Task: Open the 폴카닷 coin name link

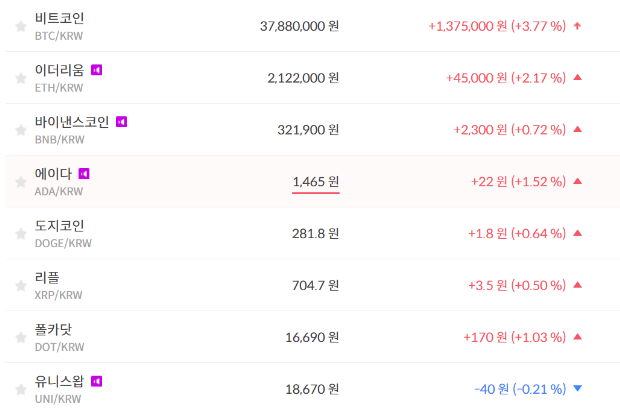Action: click(53, 329)
